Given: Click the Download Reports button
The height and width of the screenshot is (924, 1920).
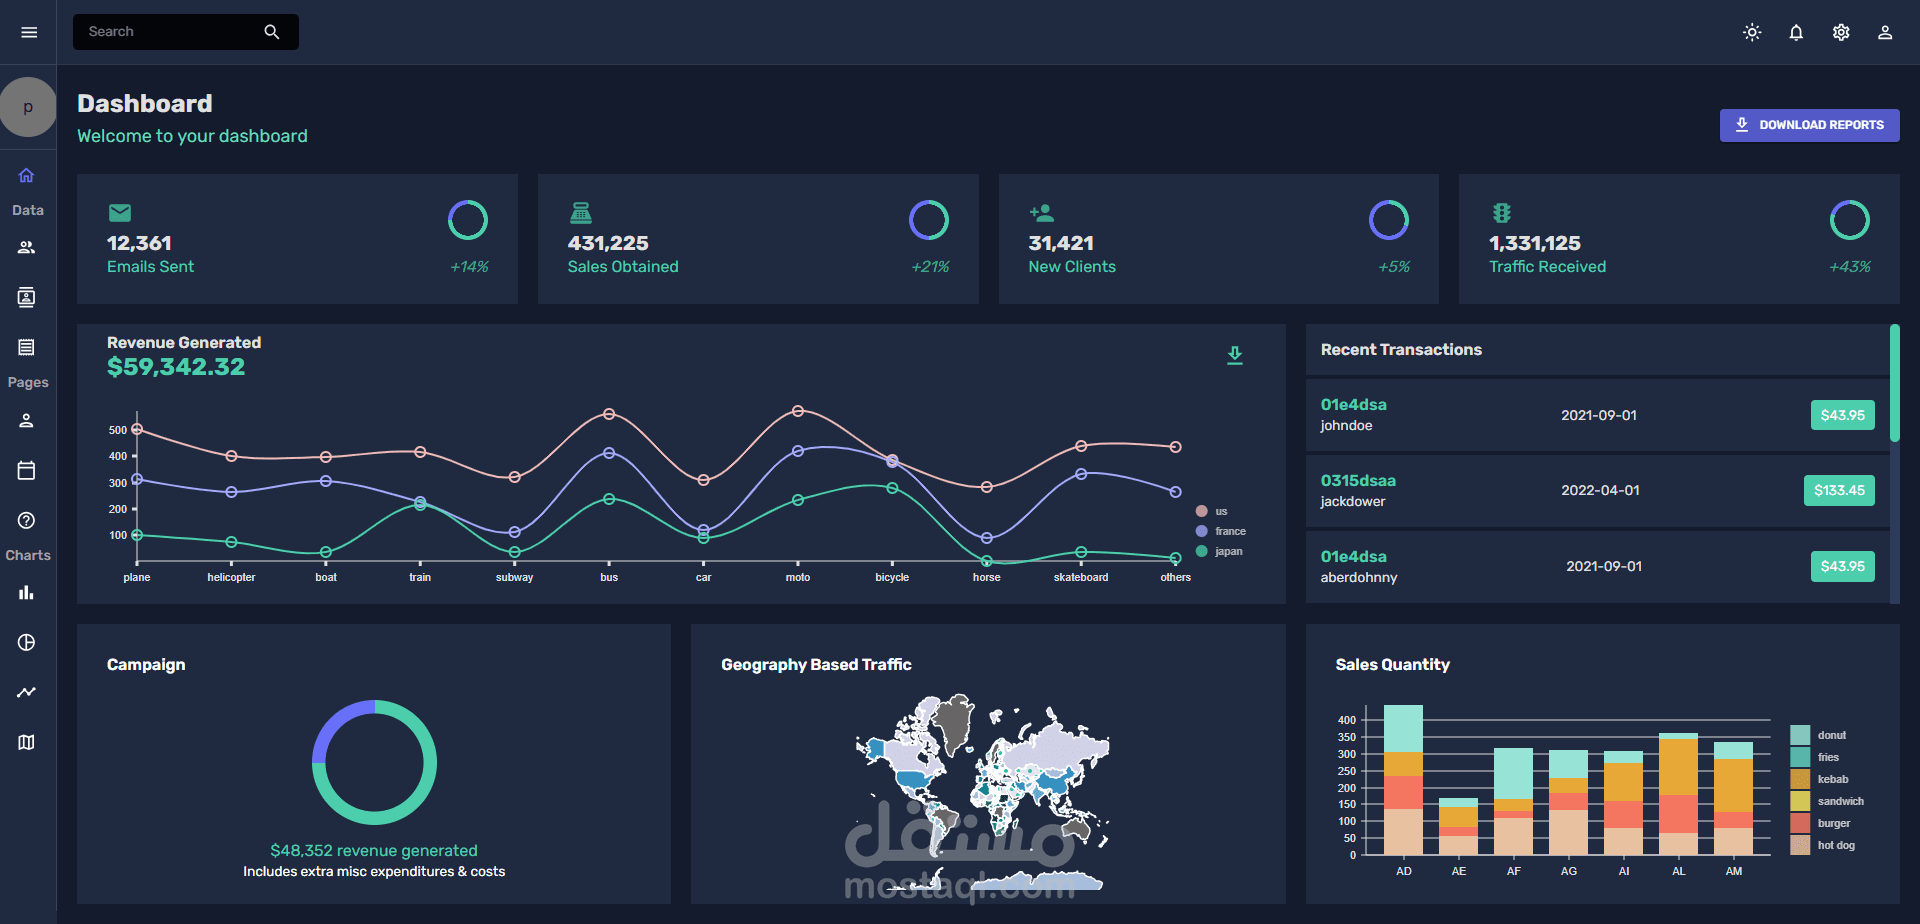Looking at the screenshot, I should coord(1809,125).
